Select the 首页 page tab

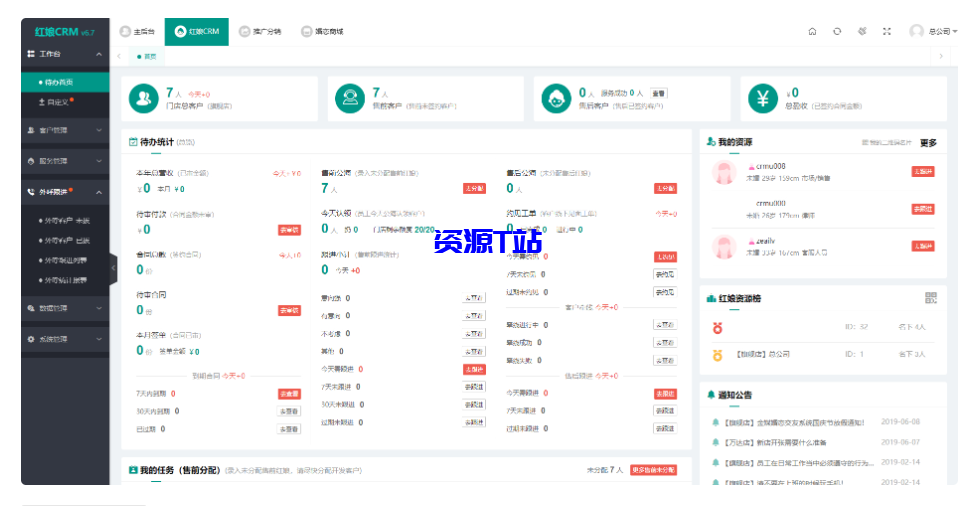click(x=147, y=56)
